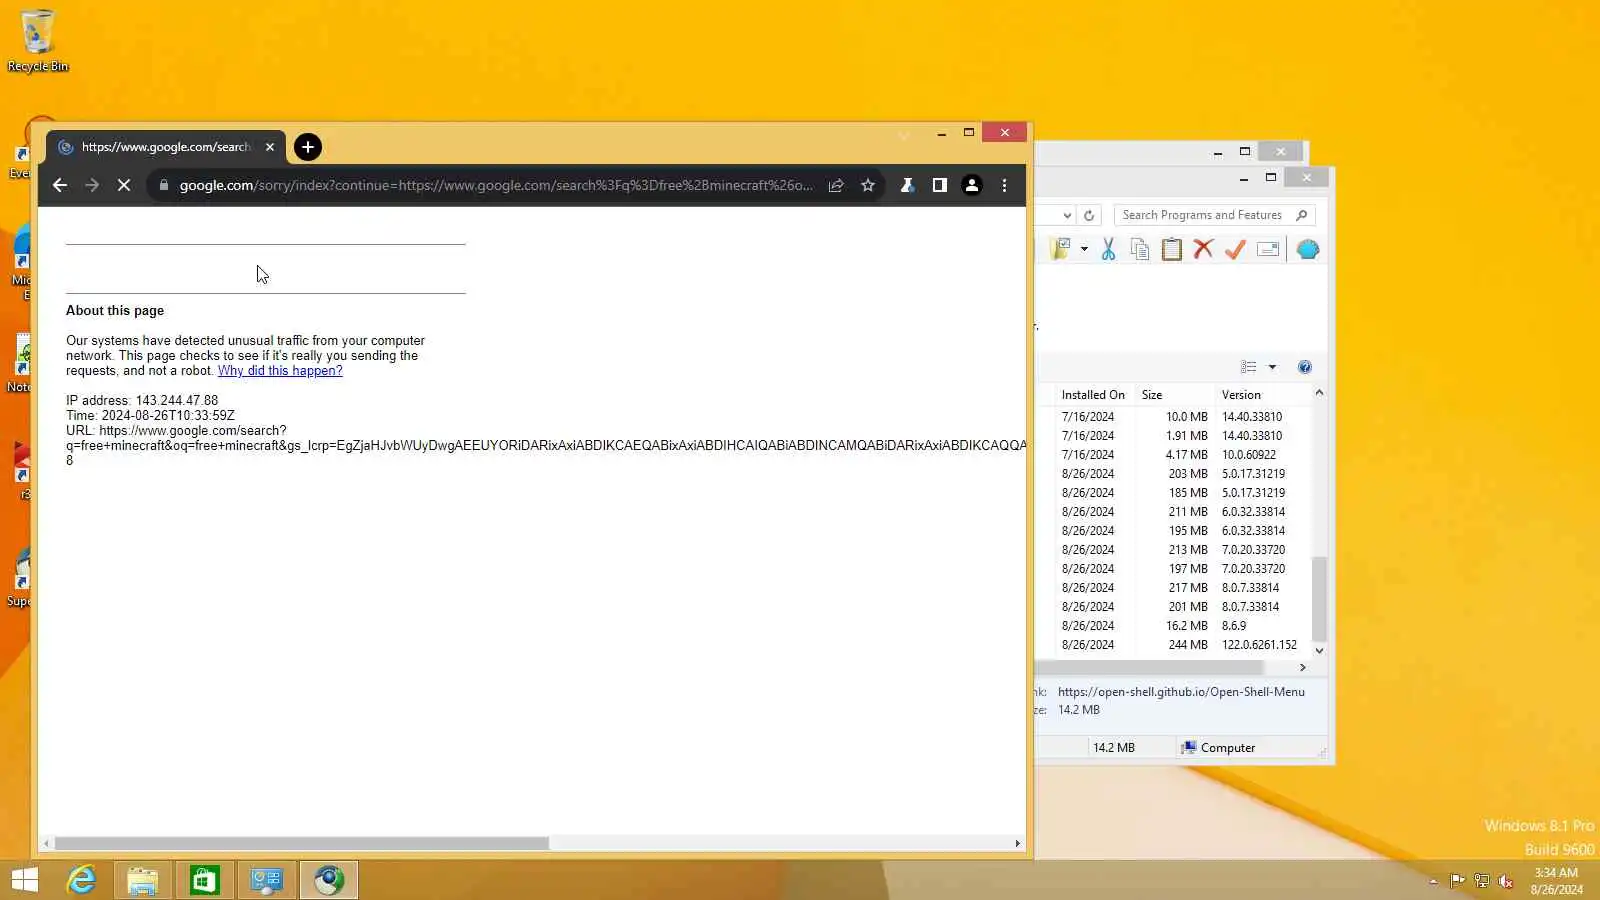Launch Internet Explorer from the taskbar
1600x900 pixels.
(x=81, y=880)
